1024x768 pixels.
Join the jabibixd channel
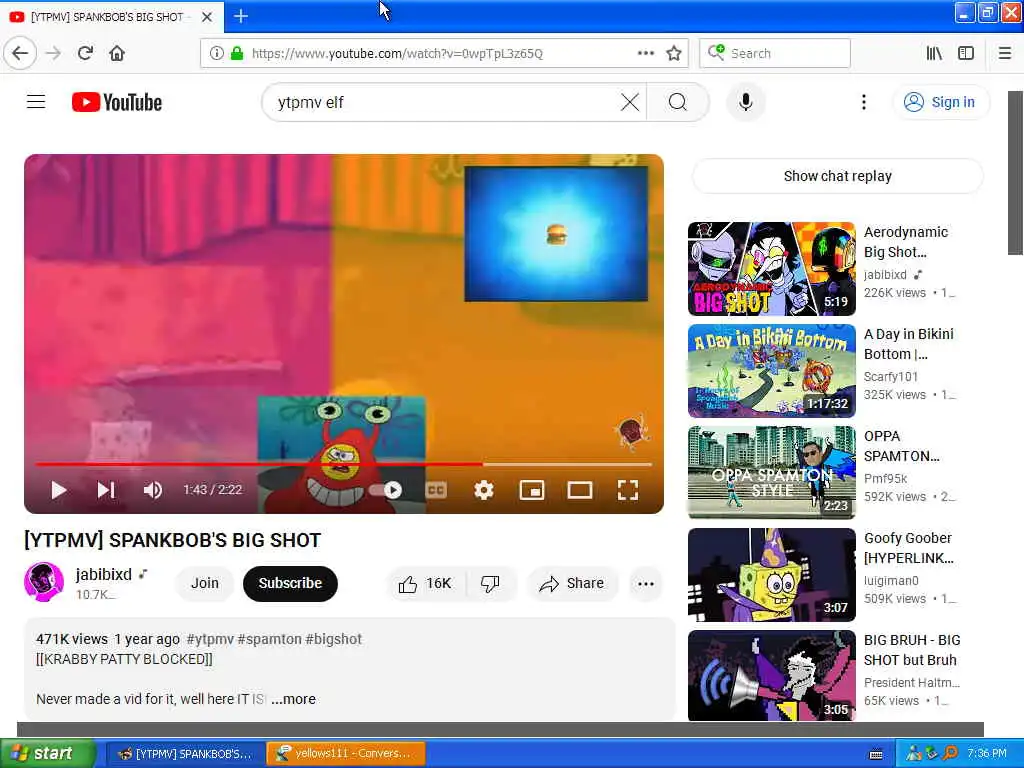[x=204, y=583]
